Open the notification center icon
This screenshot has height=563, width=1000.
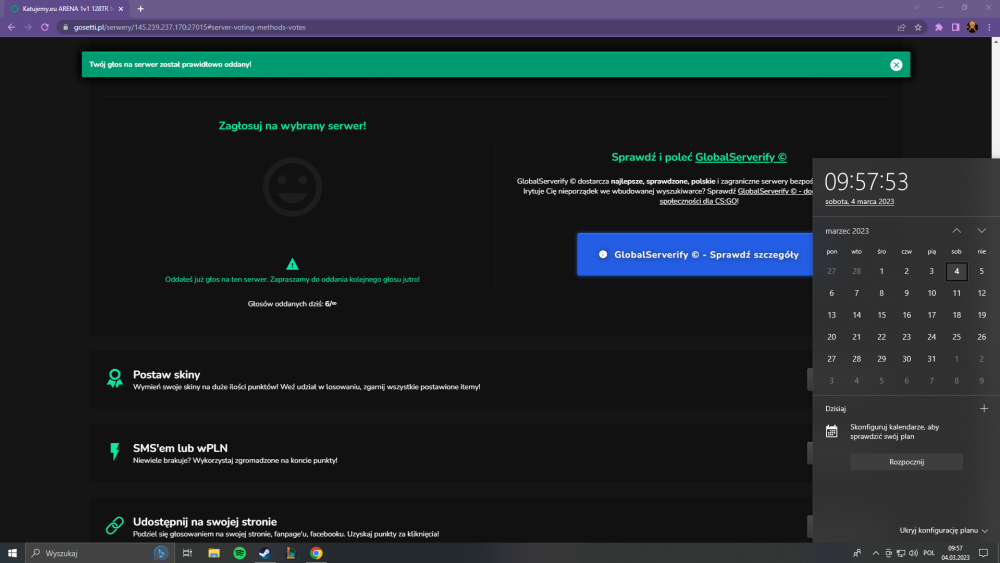coord(983,553)
